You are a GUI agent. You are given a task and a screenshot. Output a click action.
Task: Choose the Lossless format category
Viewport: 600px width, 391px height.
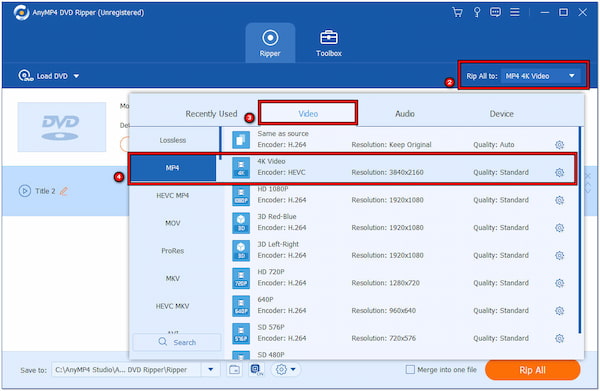point(173,140)
